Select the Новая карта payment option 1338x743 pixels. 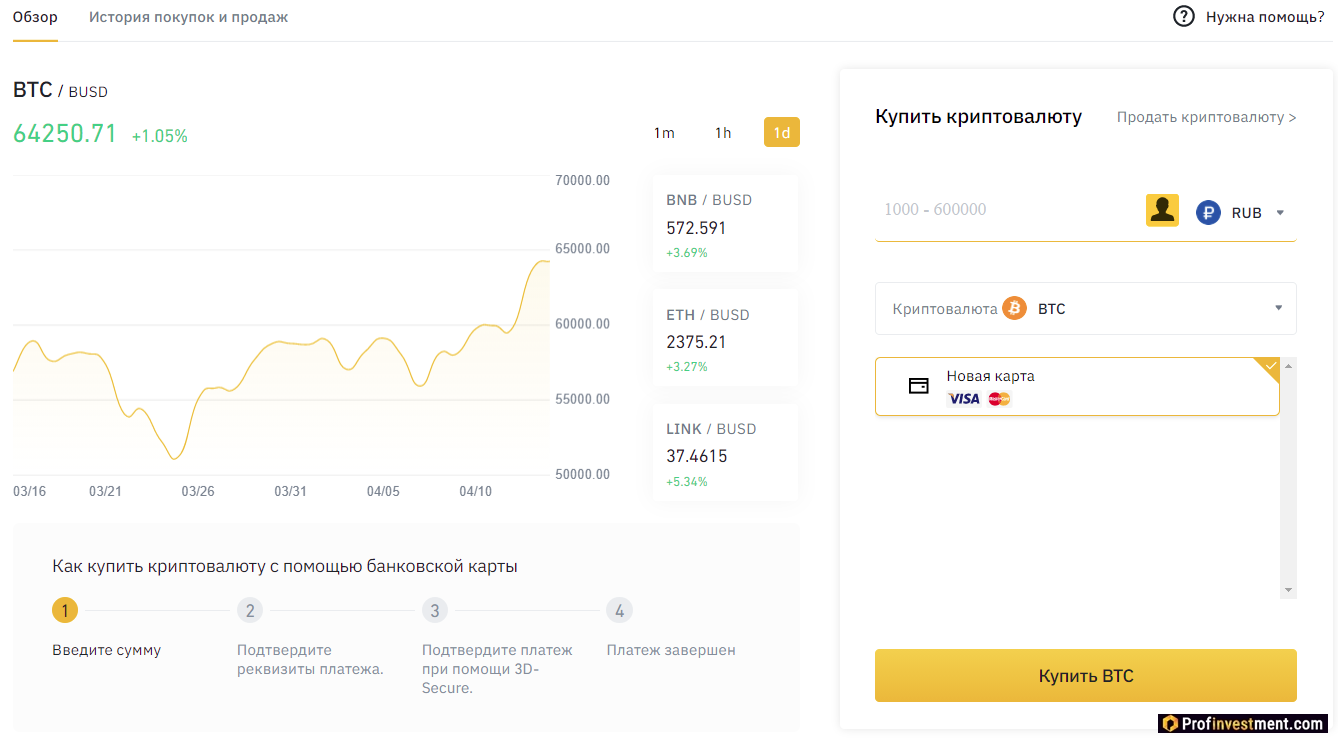(1077, 386)
